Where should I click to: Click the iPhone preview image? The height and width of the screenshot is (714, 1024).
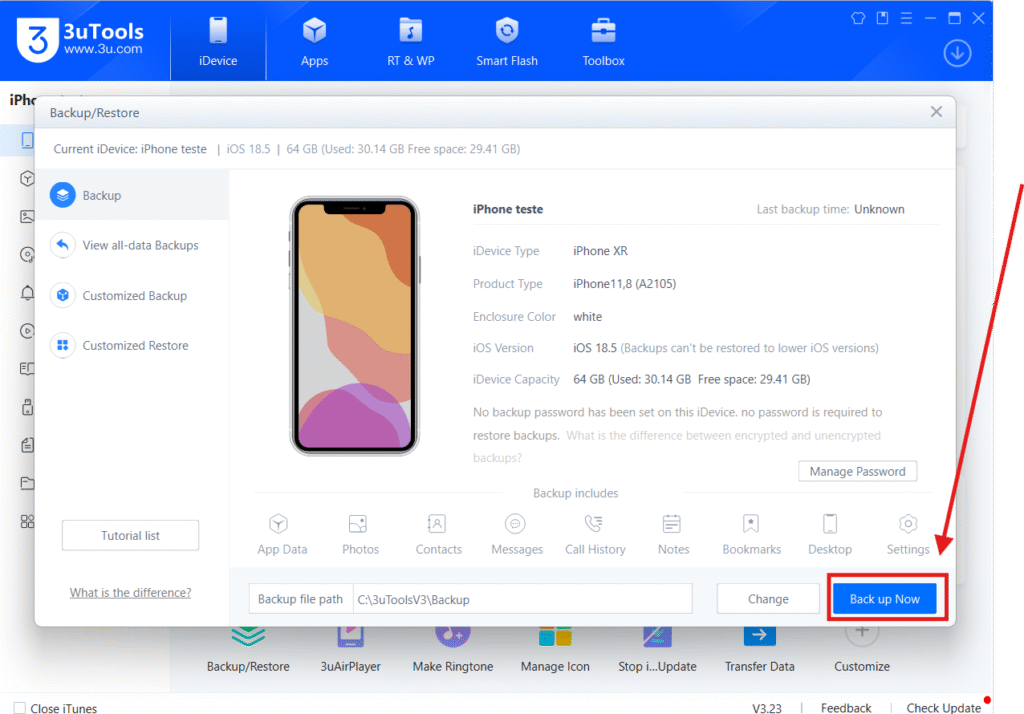tap(354, 326)
